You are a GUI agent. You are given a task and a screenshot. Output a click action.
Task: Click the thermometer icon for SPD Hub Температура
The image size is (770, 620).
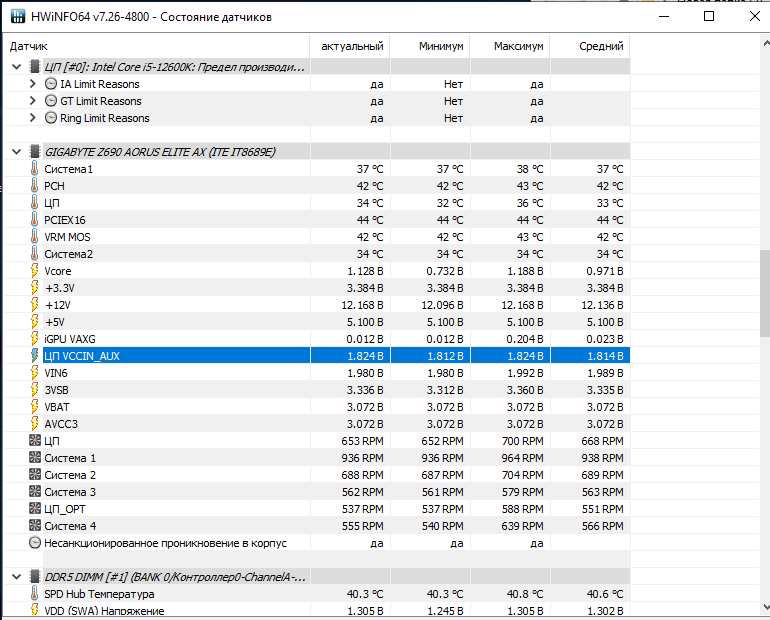point(34,594)
